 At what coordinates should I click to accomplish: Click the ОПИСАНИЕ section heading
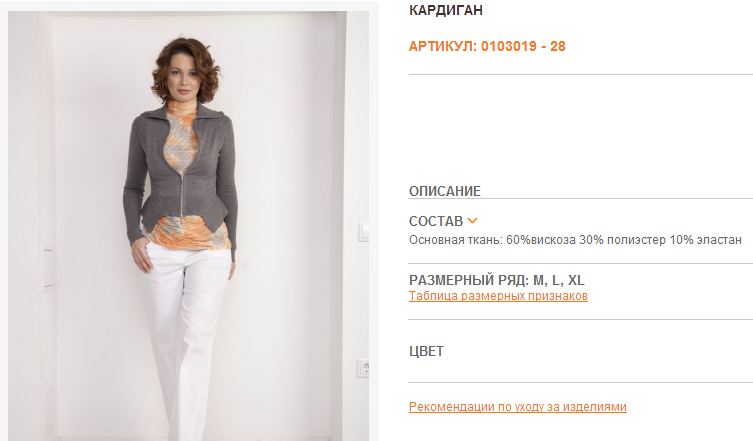[x=445, y=191]
